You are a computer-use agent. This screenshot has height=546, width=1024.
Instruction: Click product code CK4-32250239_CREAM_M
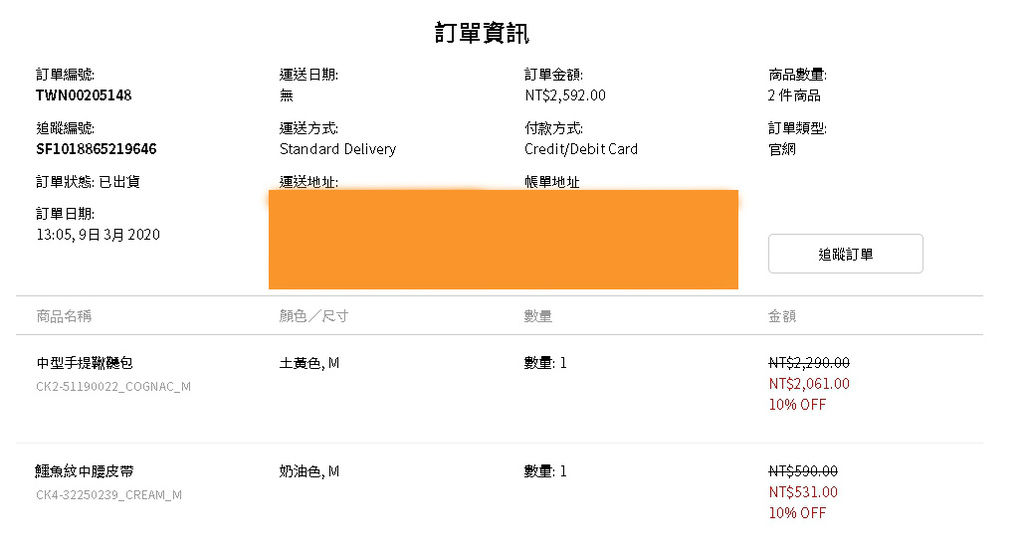point(109,495)
